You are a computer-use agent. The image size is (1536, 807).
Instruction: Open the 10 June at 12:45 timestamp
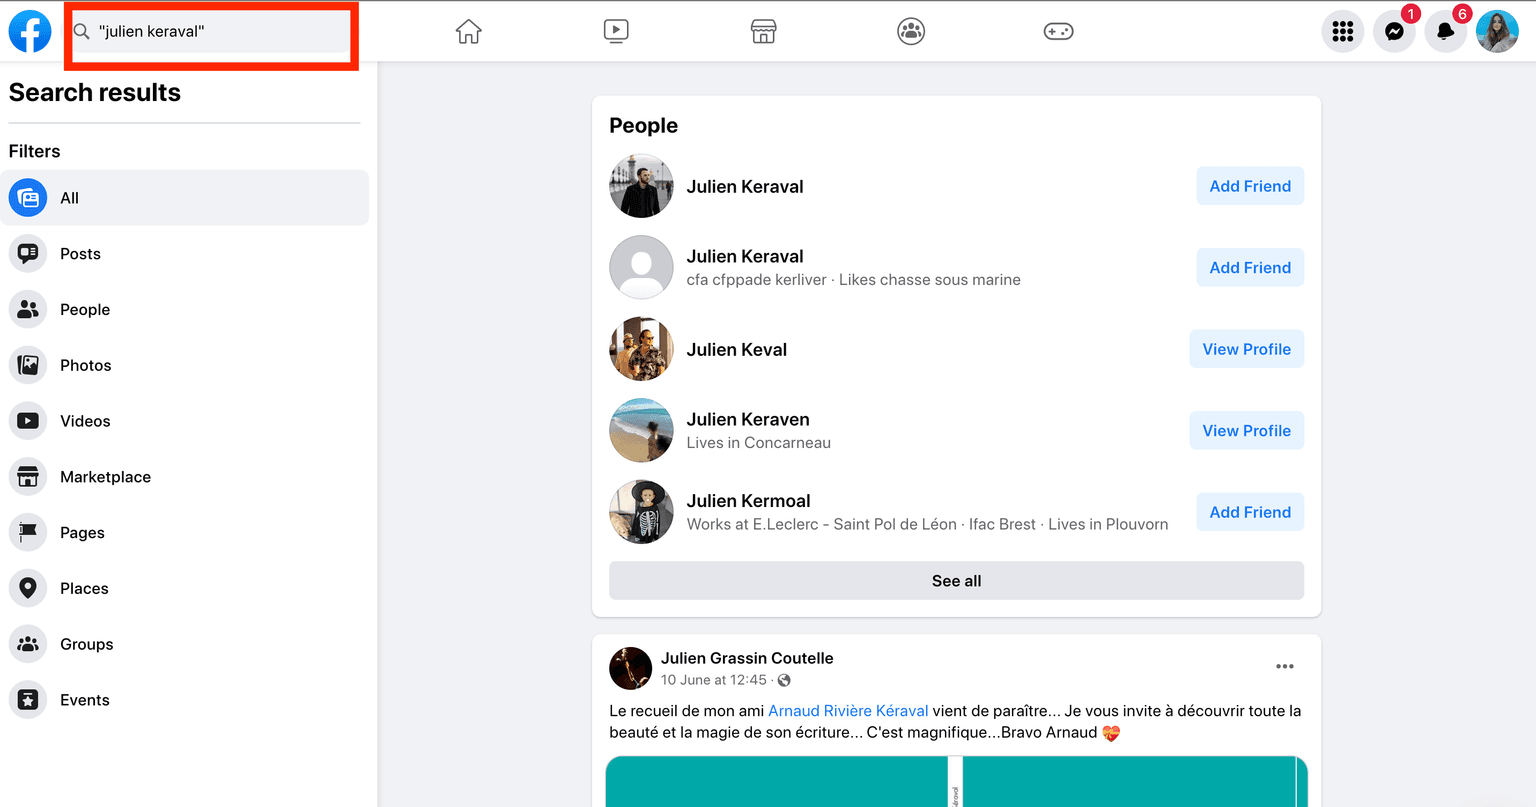coord(714,680)
